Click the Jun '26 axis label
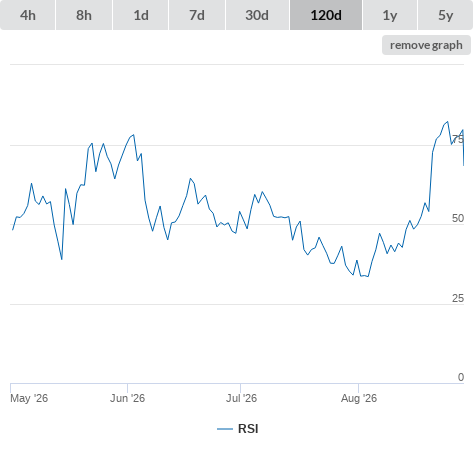Screen dimensions: 474x455 click(x=128, y=398)
